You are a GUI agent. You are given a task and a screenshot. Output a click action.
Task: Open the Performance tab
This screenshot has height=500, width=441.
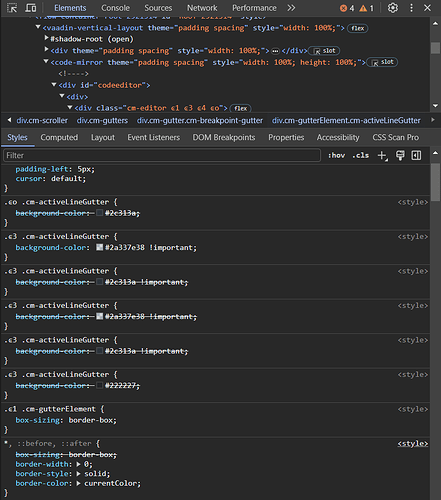coord(254,8)
